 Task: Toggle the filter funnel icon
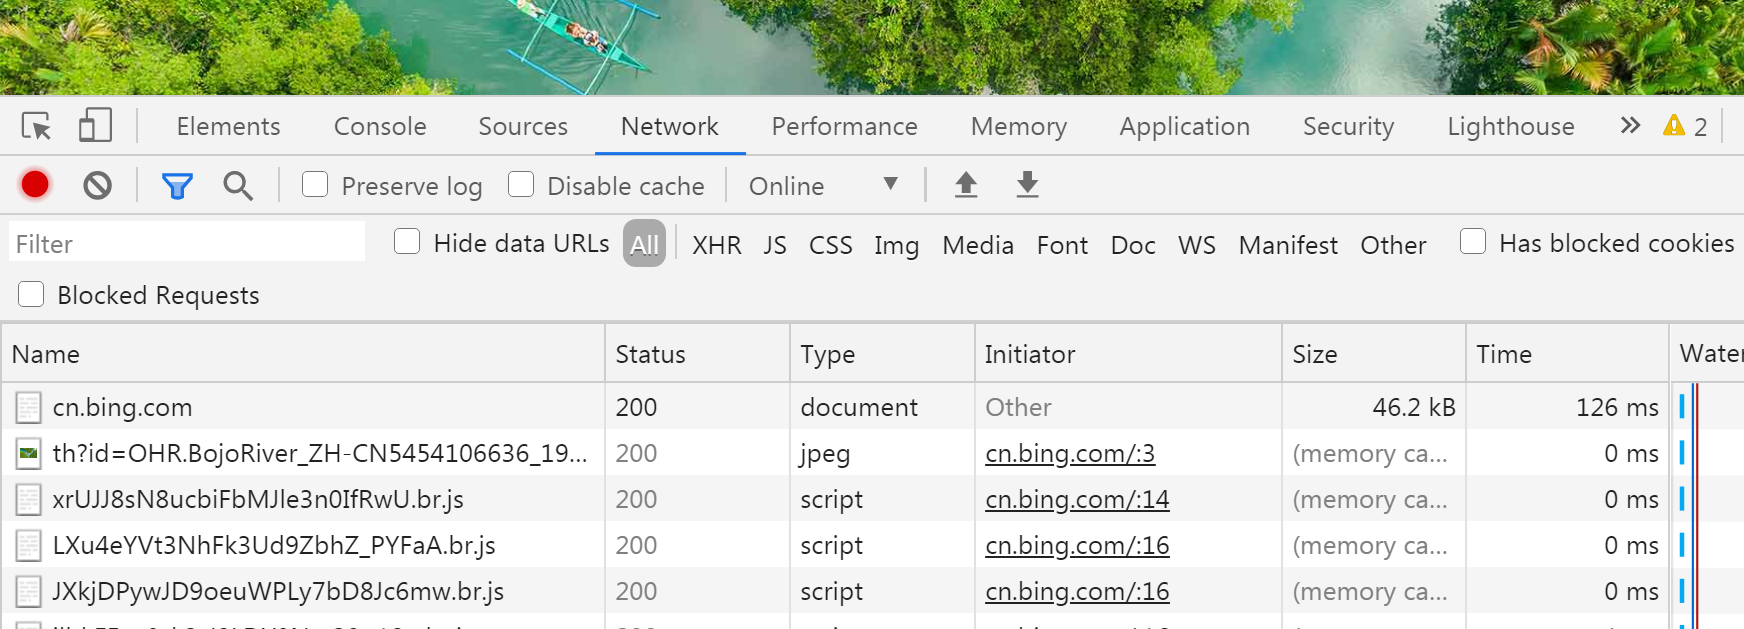click(177, 186)
